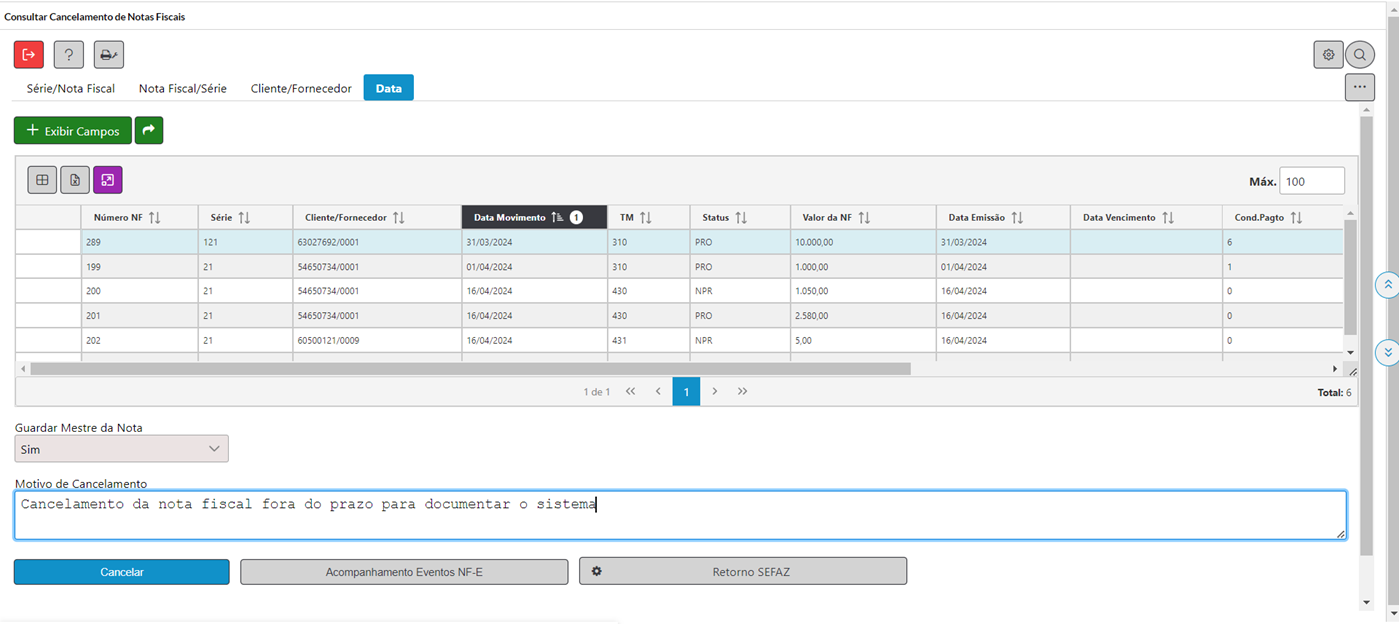Switch to the Nota Fiscal/Série tab
The image size is (1399, 624).
click(183, 88)
